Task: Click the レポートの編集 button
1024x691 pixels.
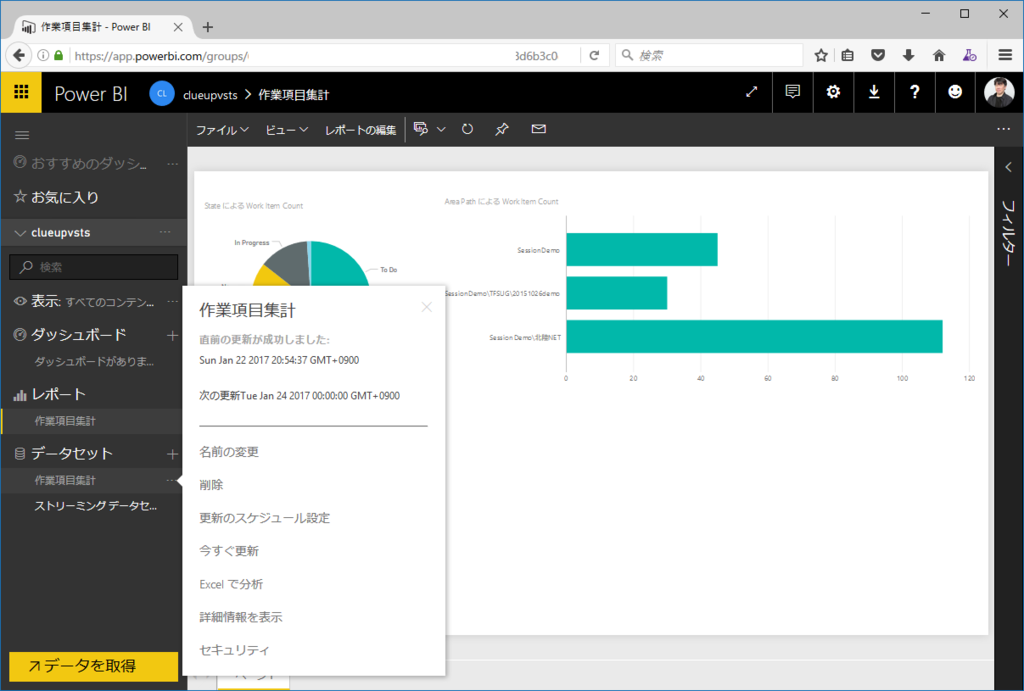Action: coord(360,130)
